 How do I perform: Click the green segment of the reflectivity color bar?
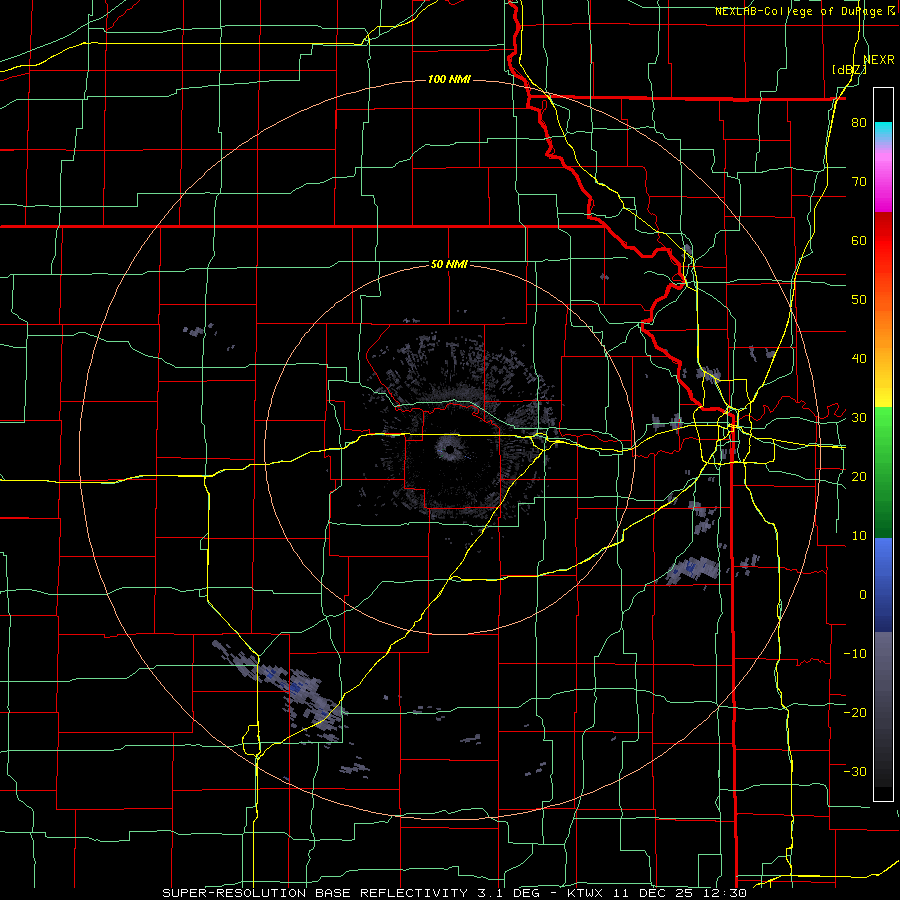(883, 472)
